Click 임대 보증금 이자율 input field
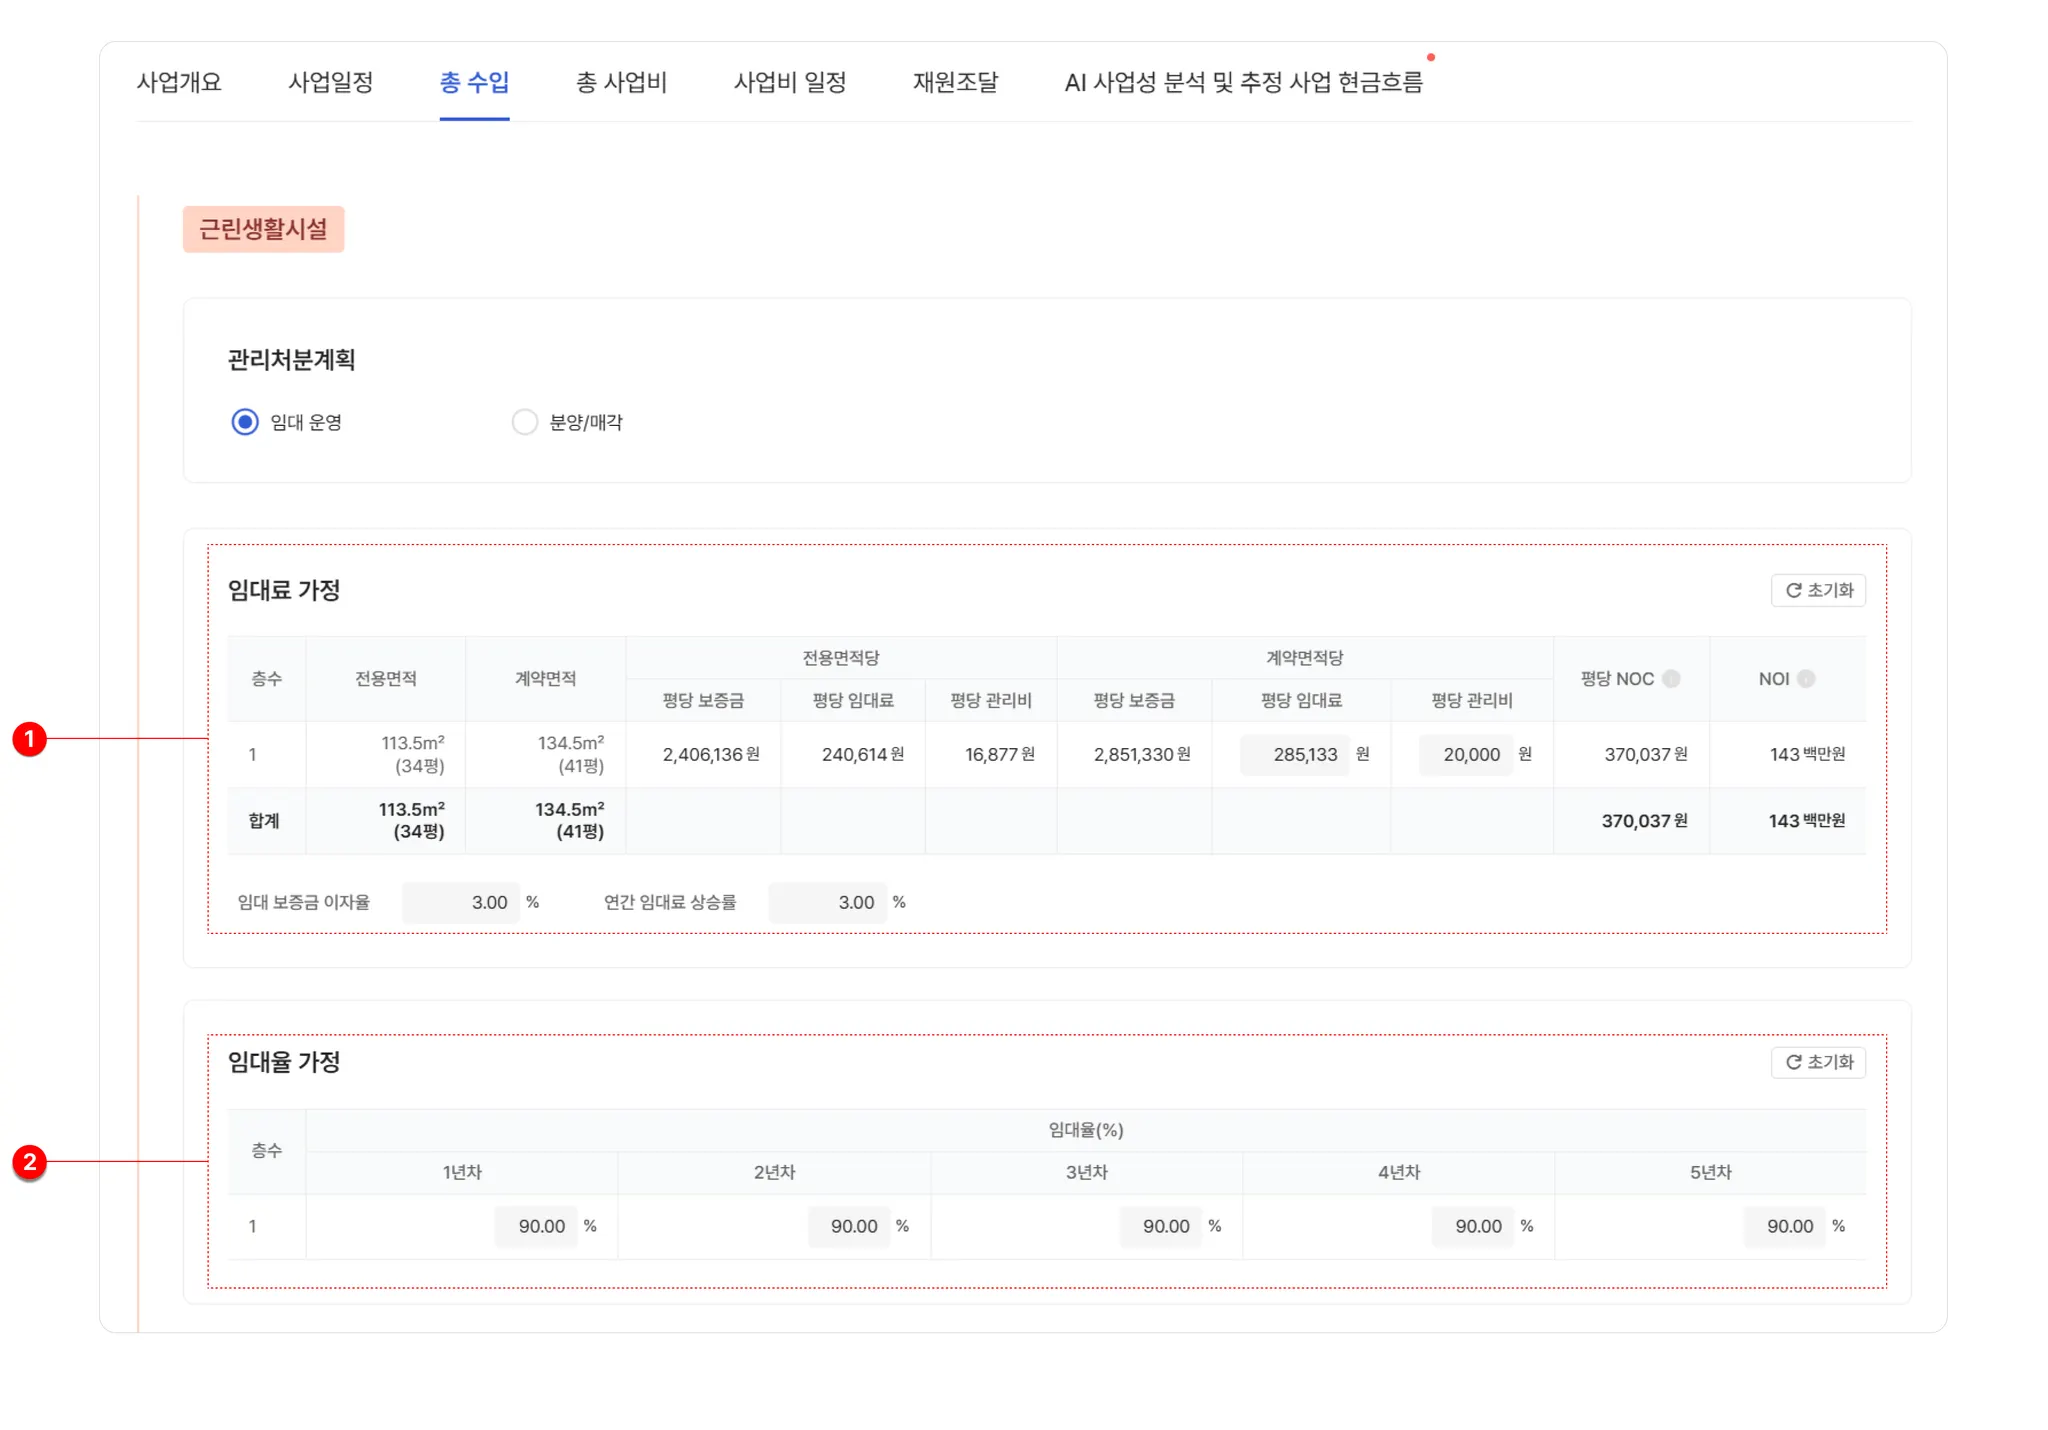The height and width of the screenshot is (1430, 2048). click(x=461, y=902)
